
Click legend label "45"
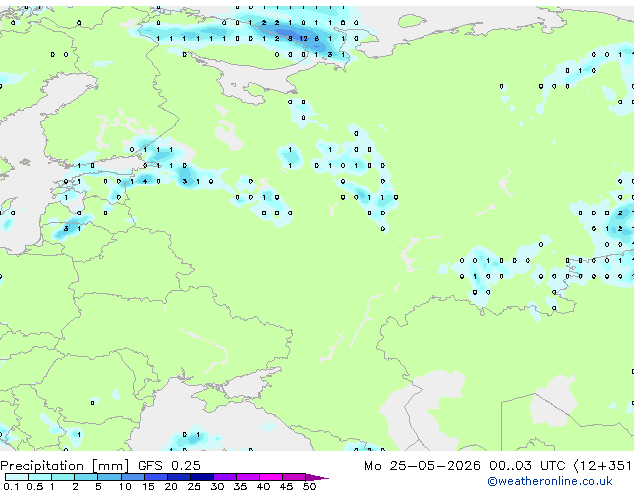286,486
